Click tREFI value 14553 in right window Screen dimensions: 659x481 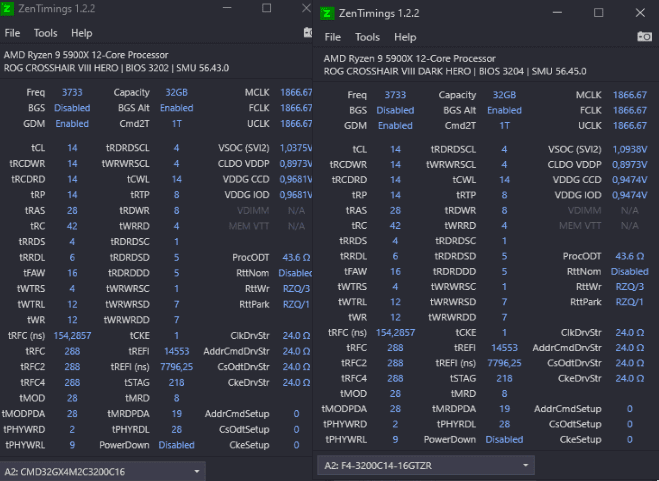point(504,348)
